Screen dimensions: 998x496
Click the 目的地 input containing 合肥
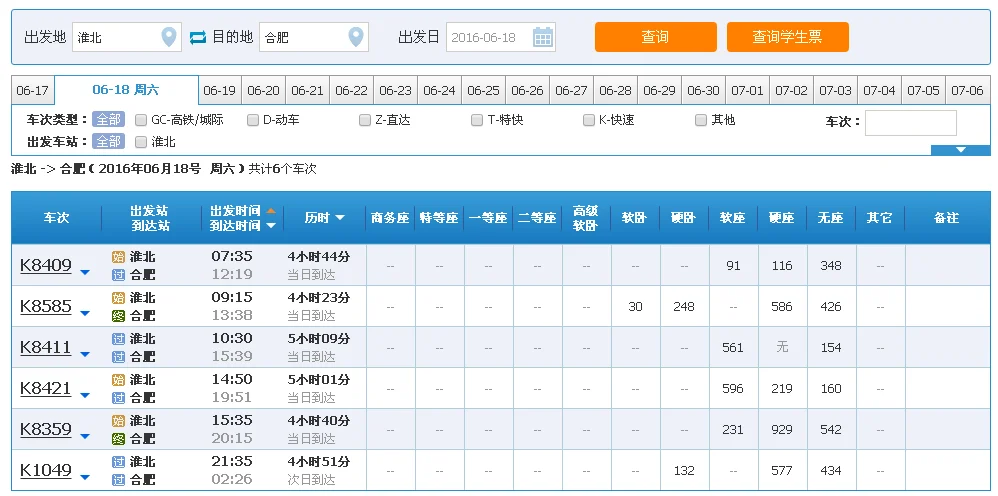[314, 37]
